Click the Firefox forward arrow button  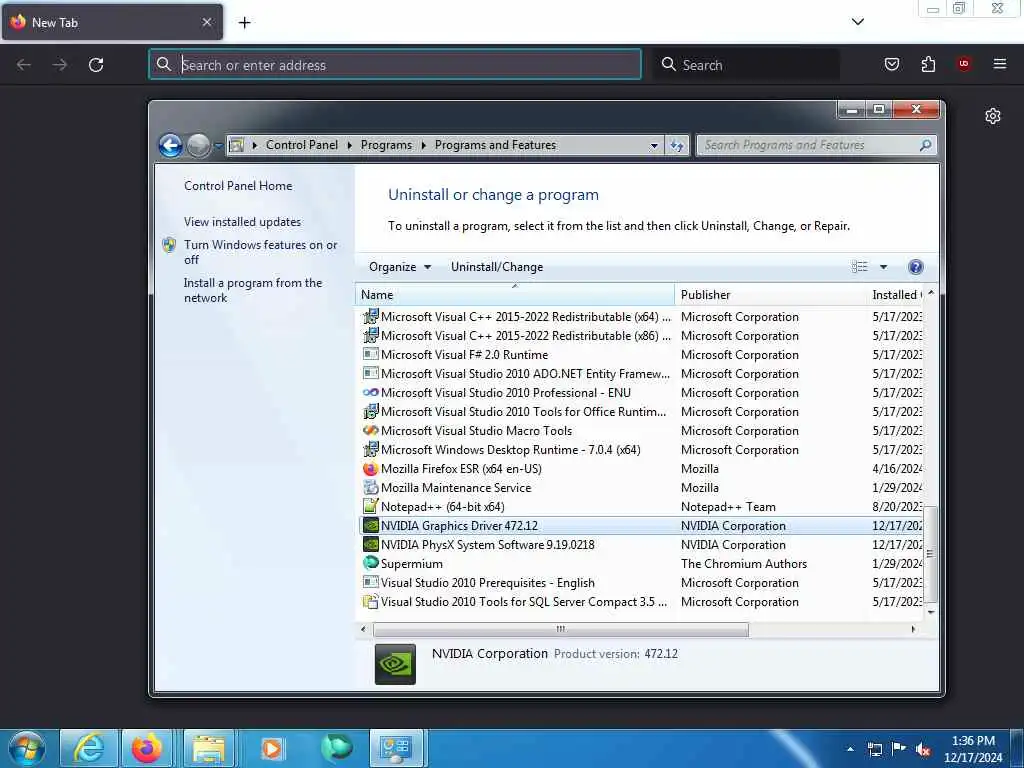coord(59,65)
